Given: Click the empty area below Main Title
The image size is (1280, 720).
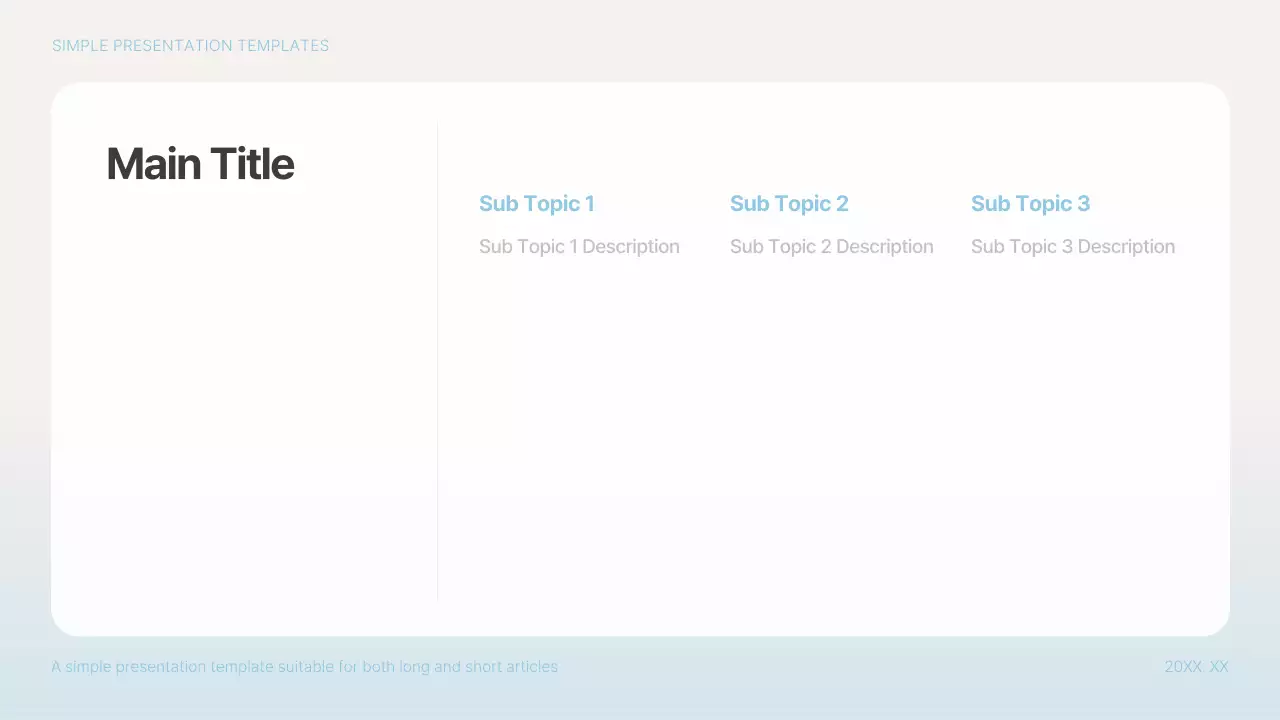Looking at the screenshot, I should (x=200, y=300).
